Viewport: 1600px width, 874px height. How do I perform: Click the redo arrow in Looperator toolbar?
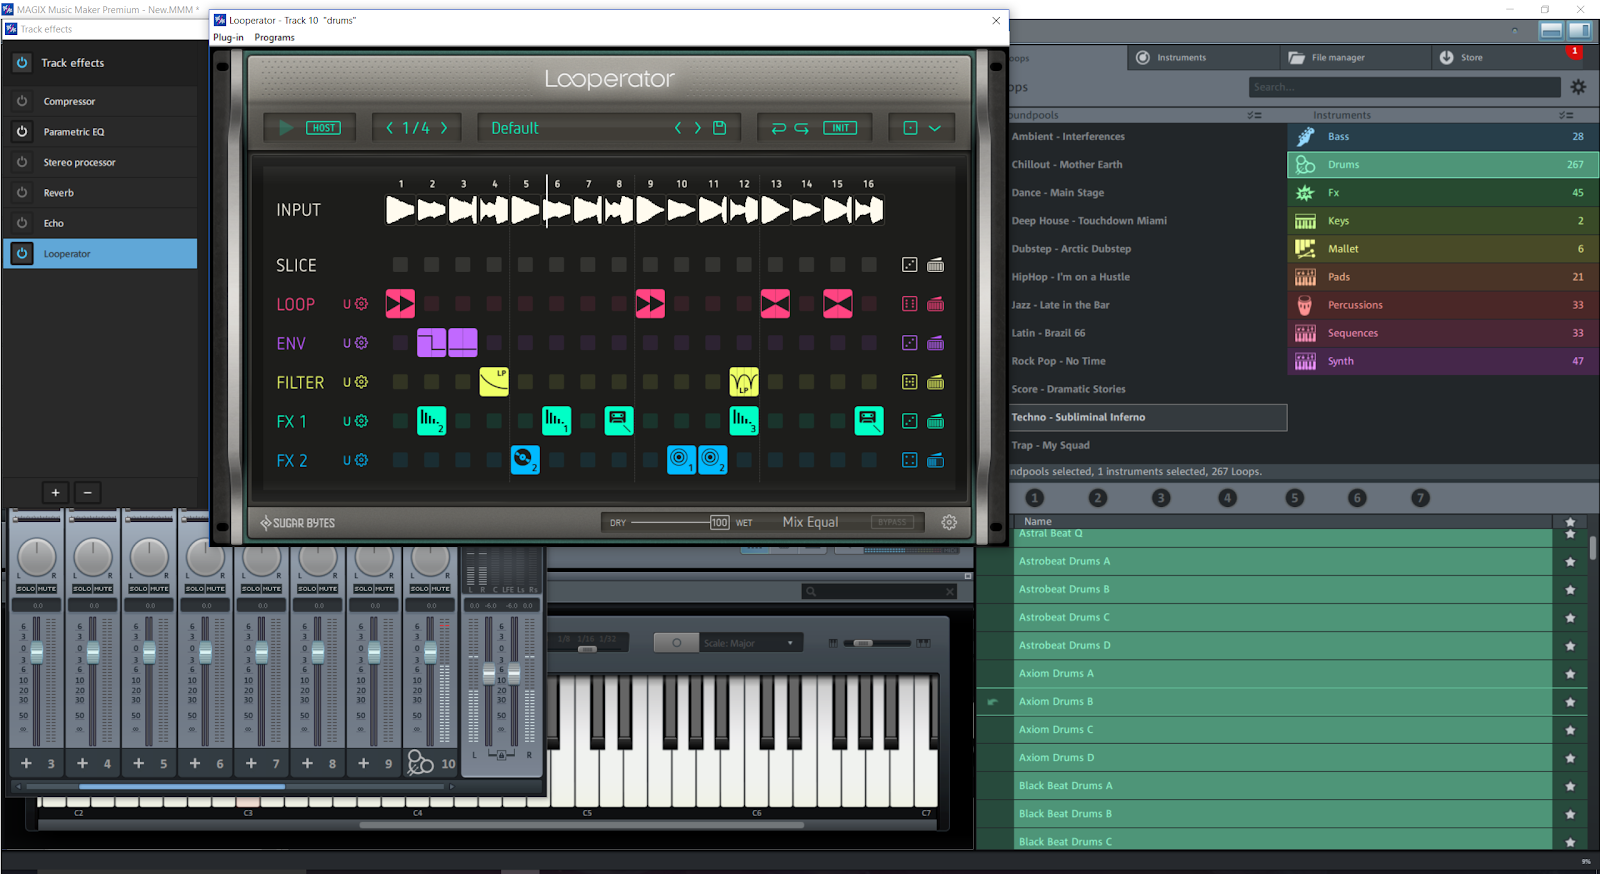[802, 128]
